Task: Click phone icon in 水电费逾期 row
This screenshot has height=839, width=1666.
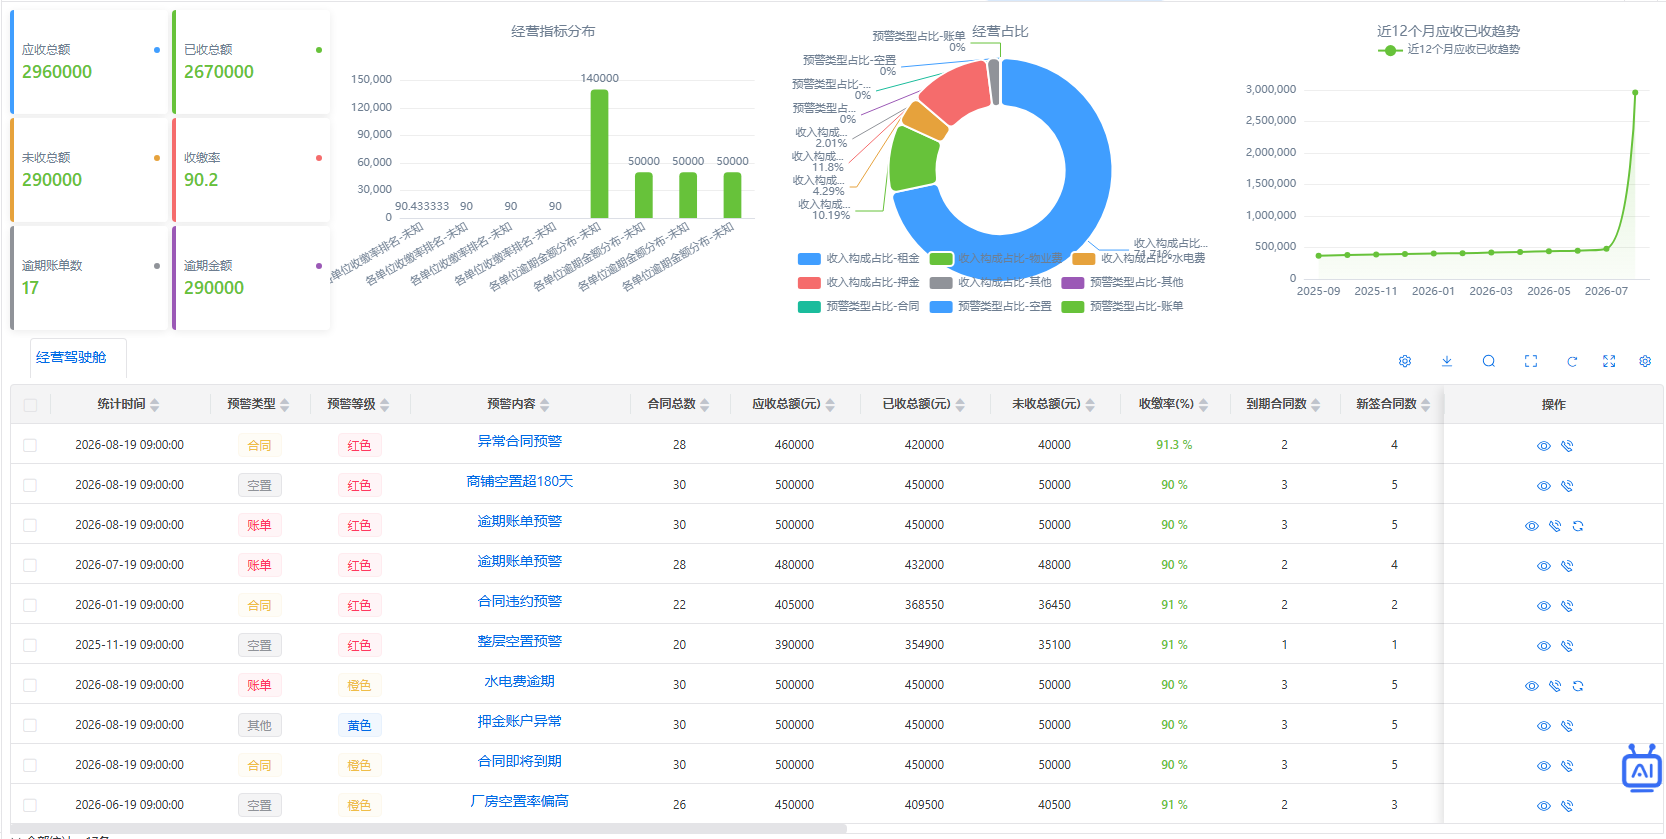Action: [x=1555, y=686]
